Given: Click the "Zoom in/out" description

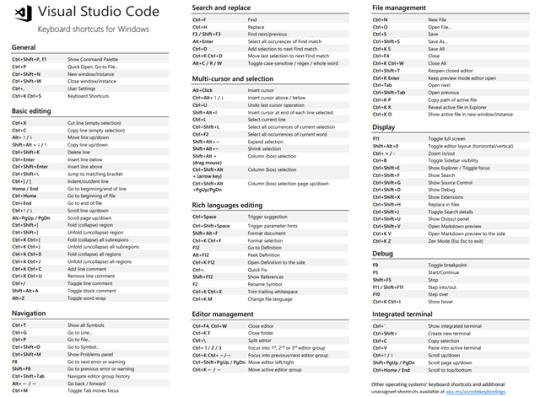Looking at the screenshot, I should coord(442,154).
